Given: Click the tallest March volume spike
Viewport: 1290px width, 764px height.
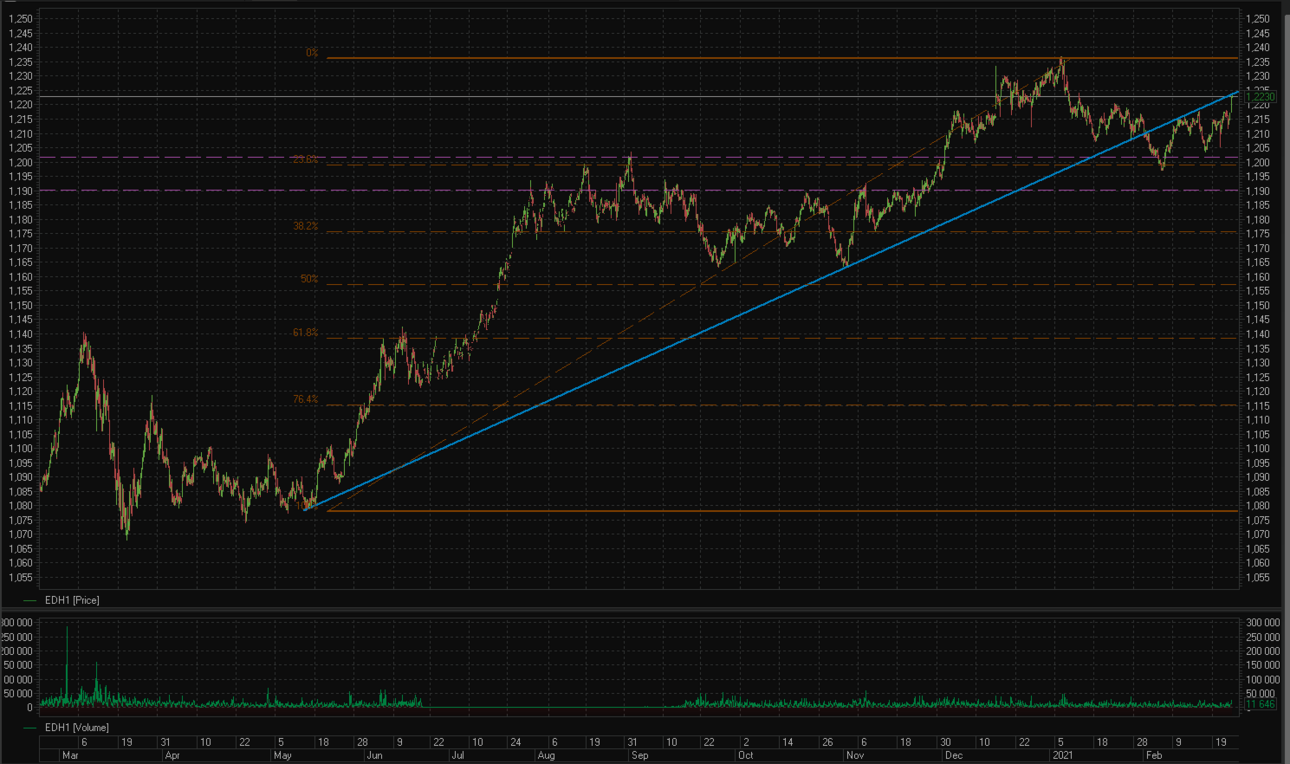Looking at the screenshot, I should 67,665.
